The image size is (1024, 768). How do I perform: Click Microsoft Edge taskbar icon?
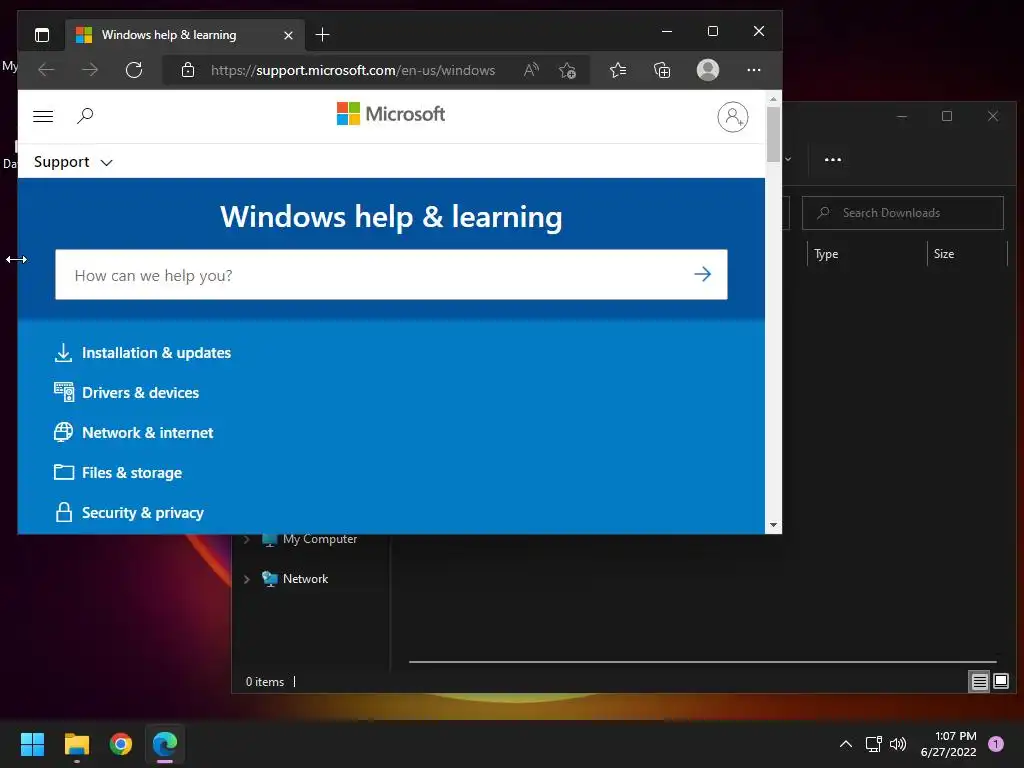tap(165, 744)
